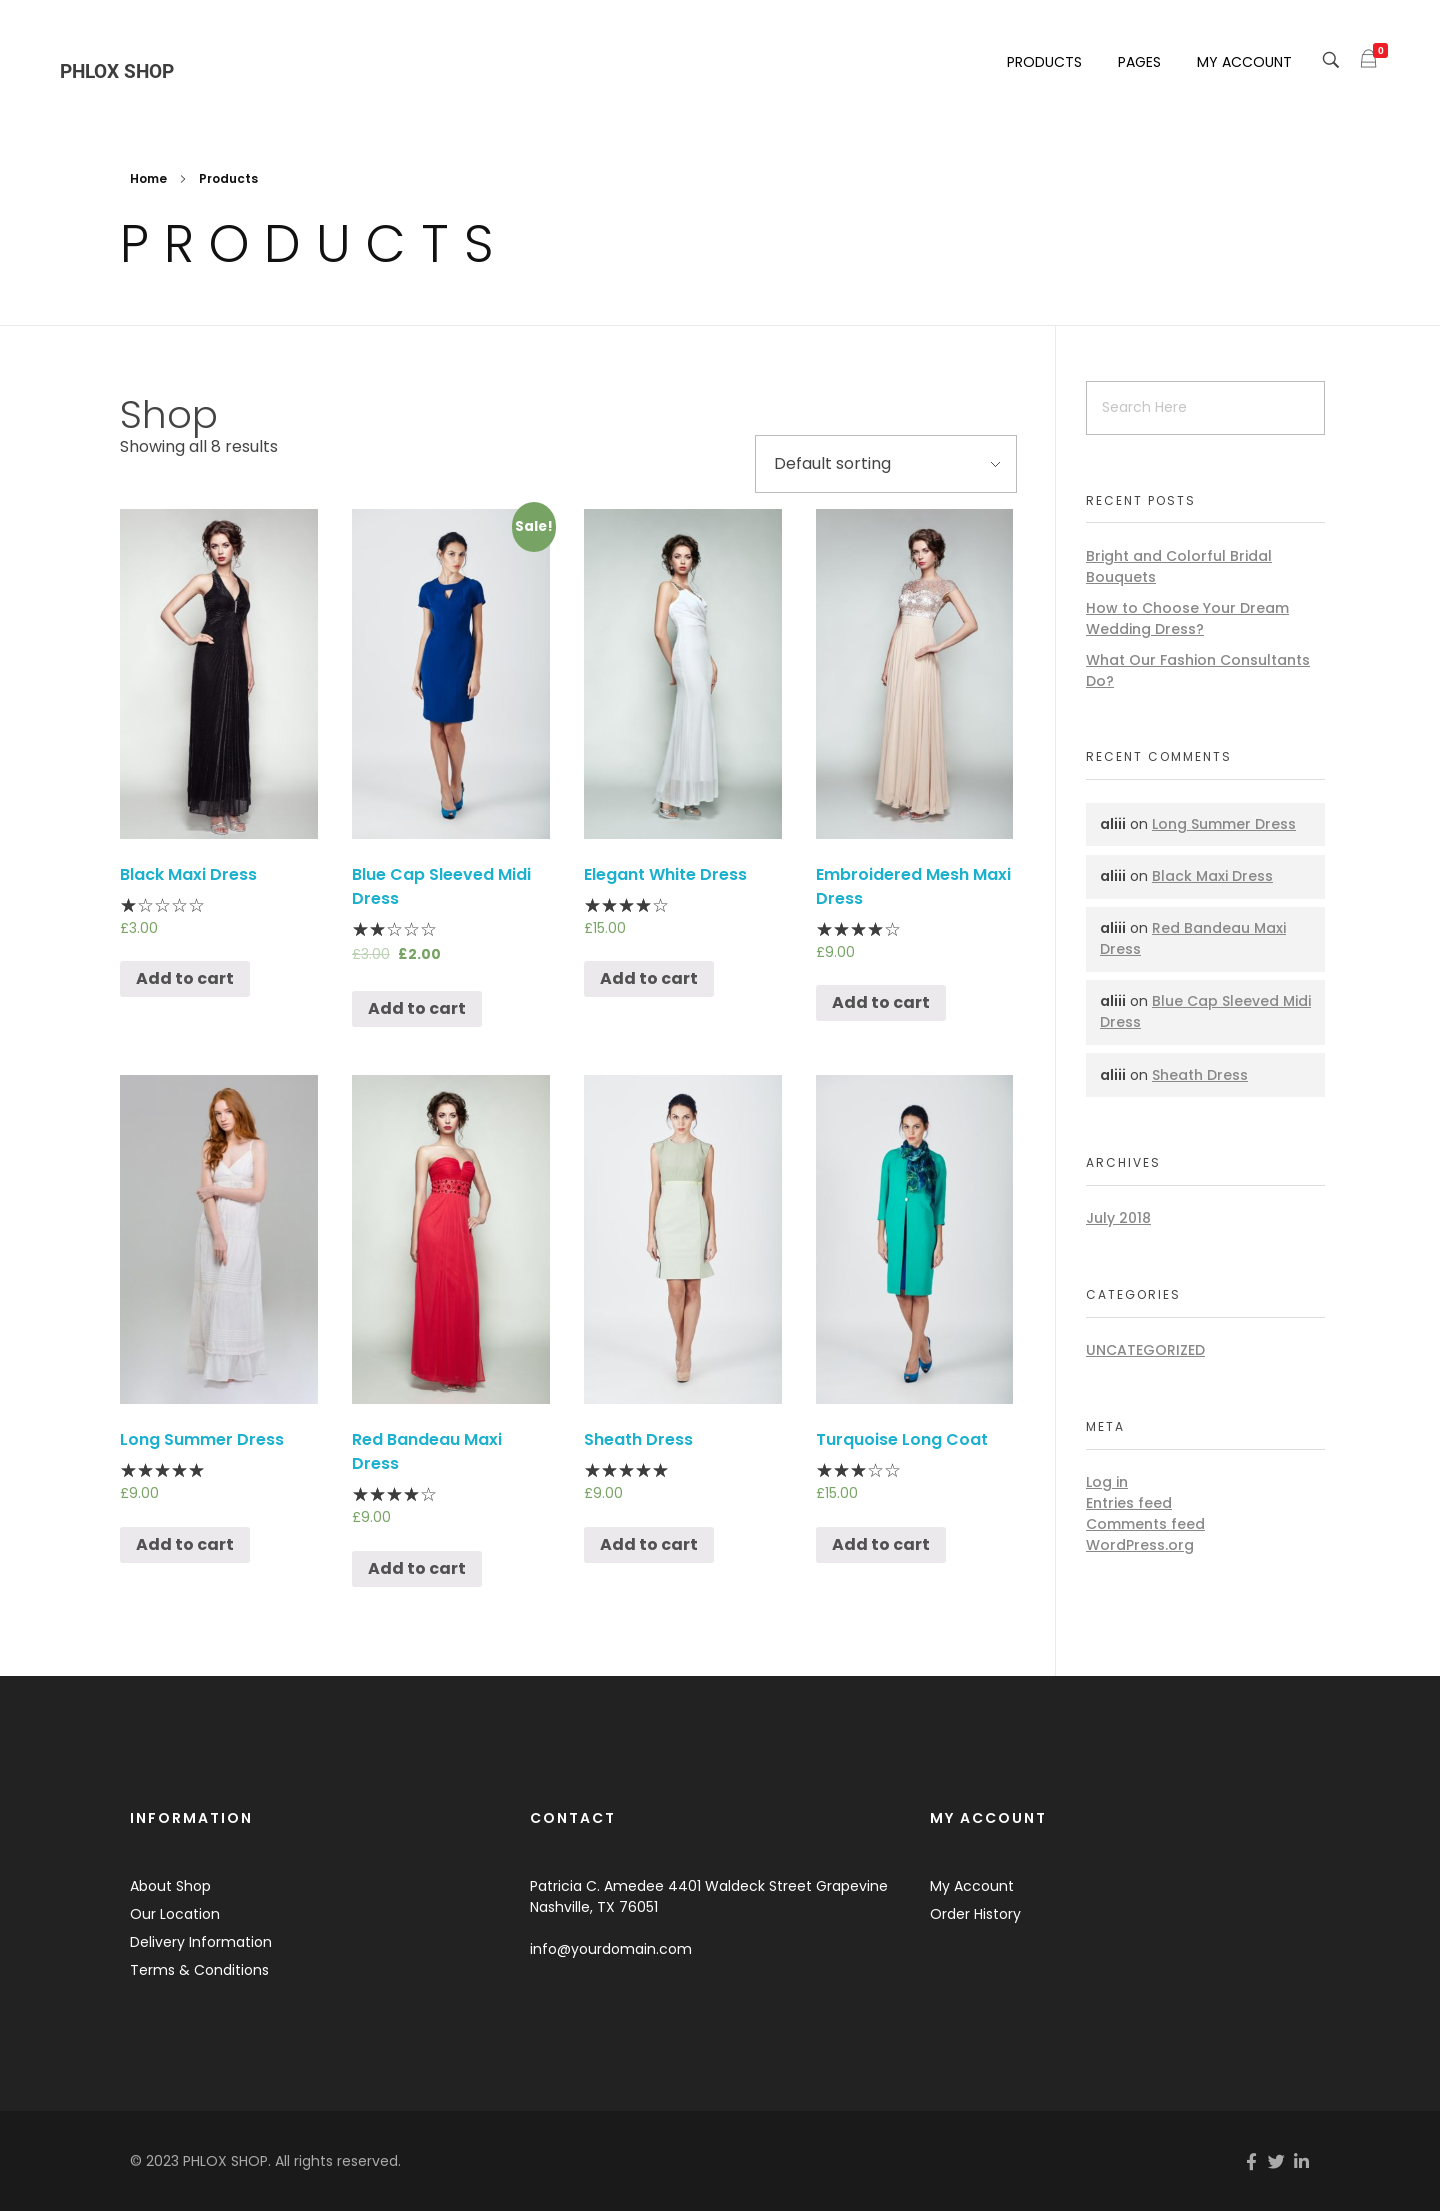Click the Search Here input field
Screen dimensions: 1440x2211
(1204, 408)
